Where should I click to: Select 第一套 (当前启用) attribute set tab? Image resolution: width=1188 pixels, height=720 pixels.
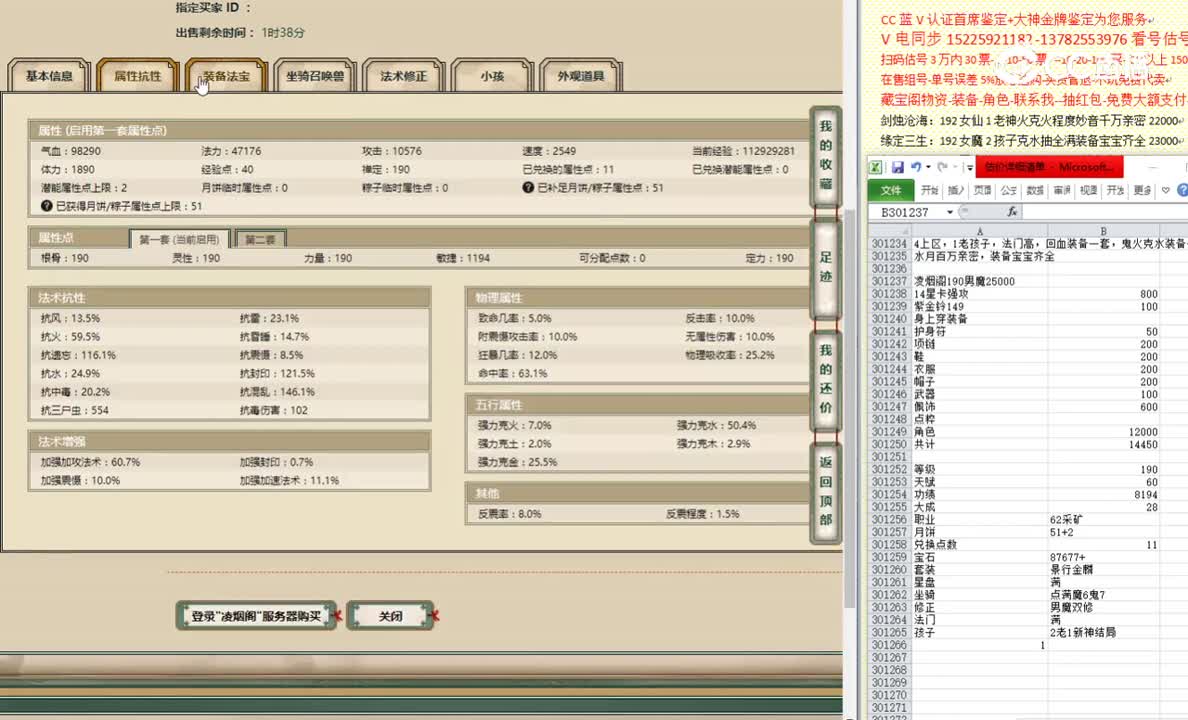click(180, 239)
